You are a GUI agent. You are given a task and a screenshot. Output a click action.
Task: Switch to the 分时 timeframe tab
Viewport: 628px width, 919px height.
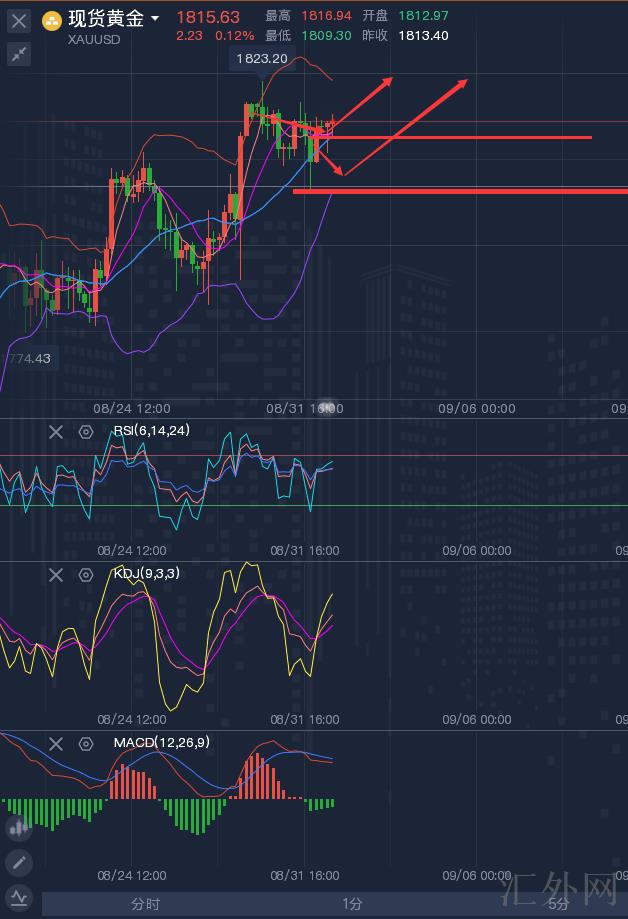point(145,904)
